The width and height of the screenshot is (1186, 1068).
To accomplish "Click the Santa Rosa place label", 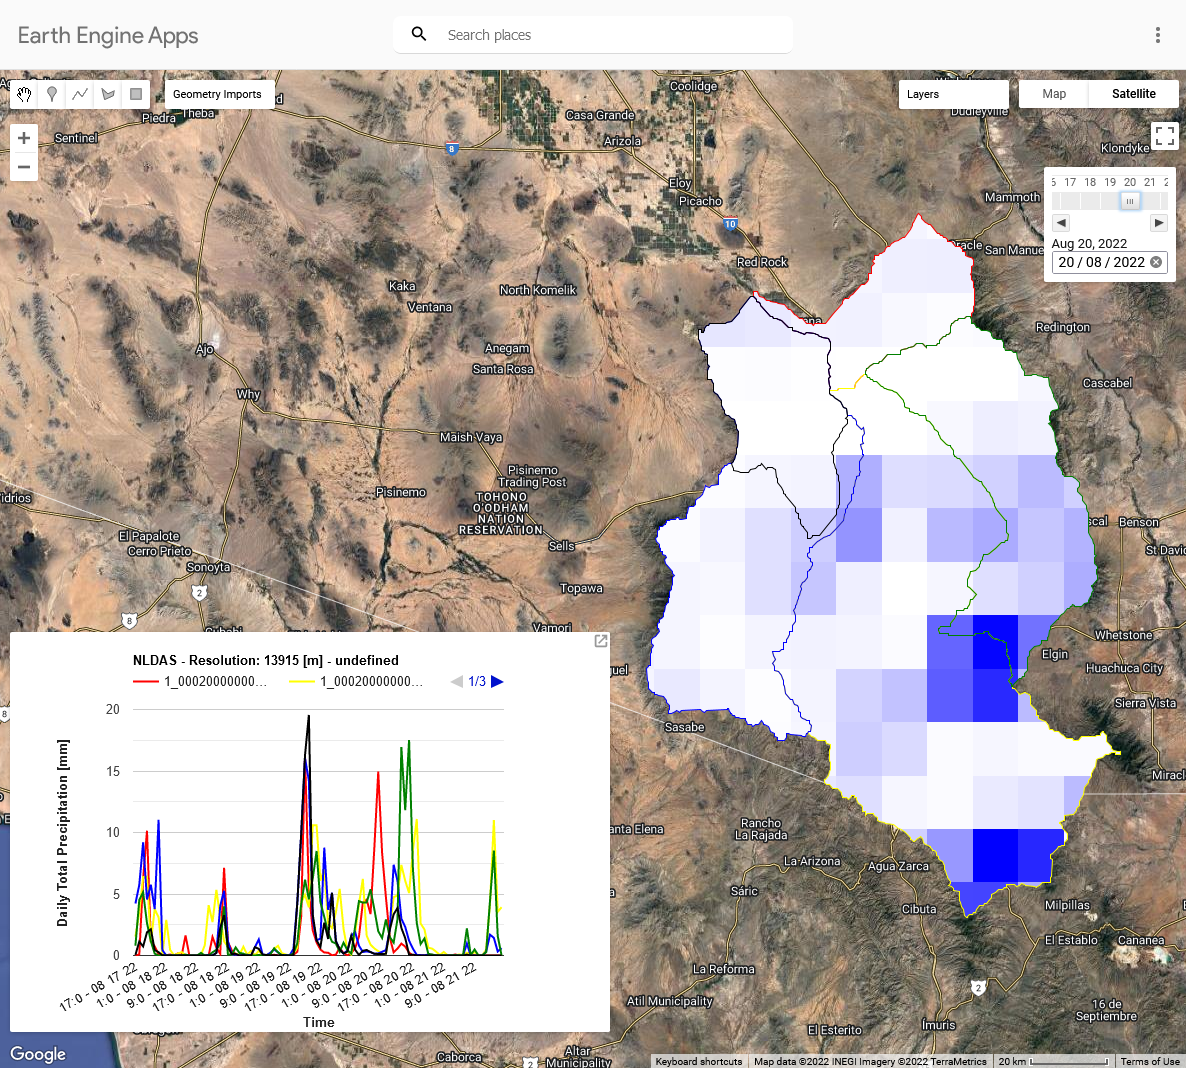I will [x=503, y=369].
